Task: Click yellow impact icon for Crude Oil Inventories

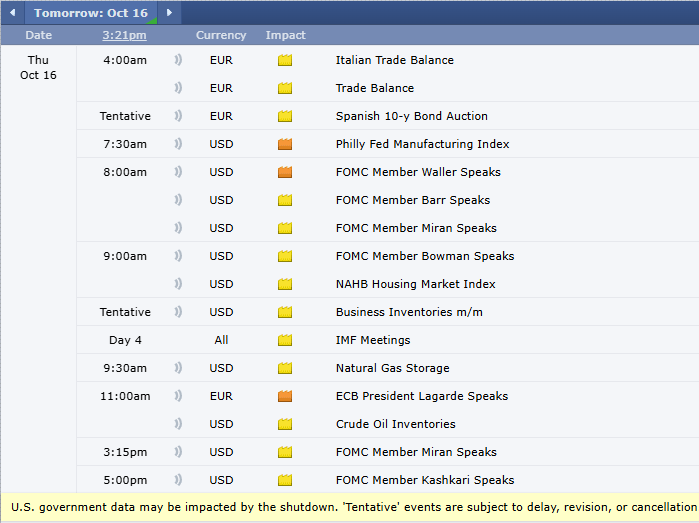Action: [x=285, y=424]
